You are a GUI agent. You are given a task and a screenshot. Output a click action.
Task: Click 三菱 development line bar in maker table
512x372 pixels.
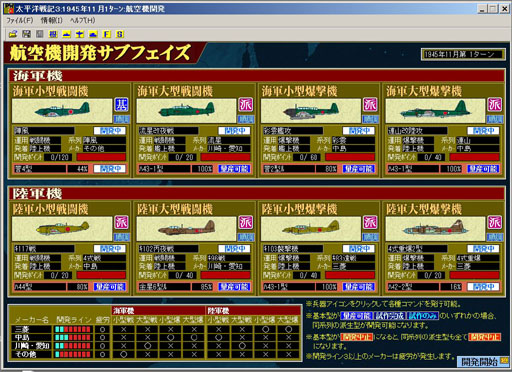(x=73, y=329)
